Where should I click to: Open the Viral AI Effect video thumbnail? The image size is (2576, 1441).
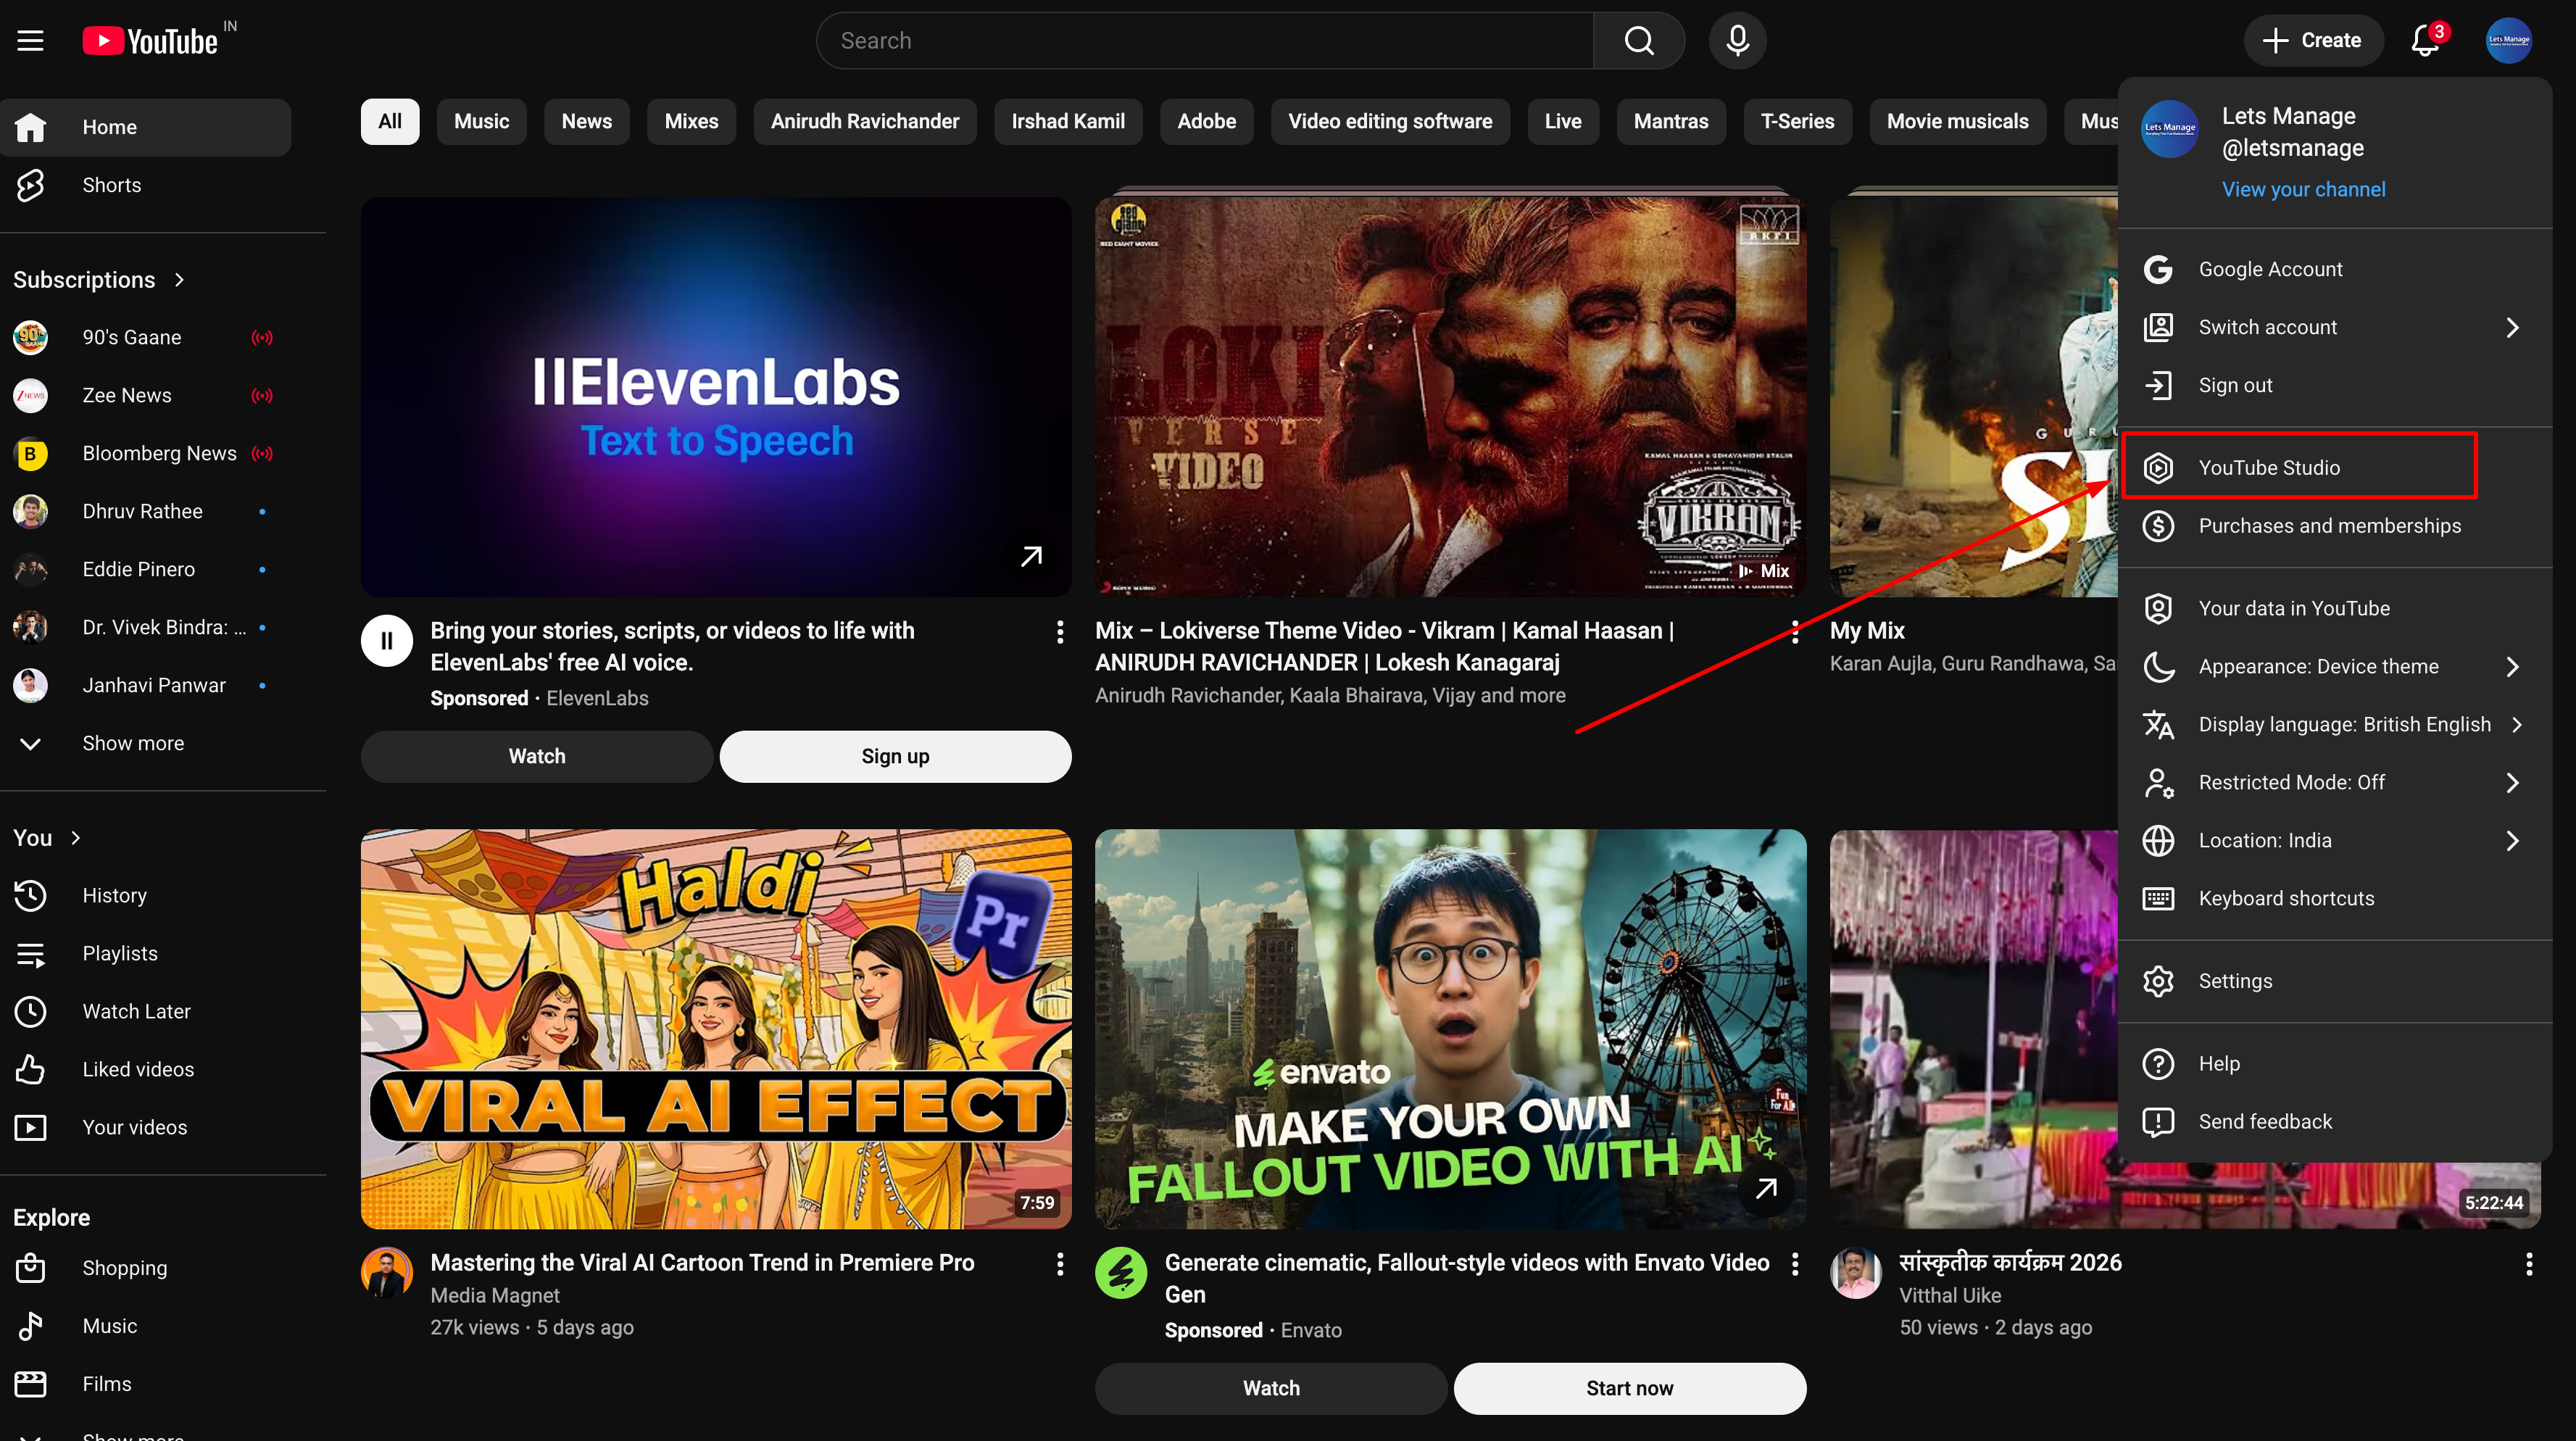coord(716,1028)
